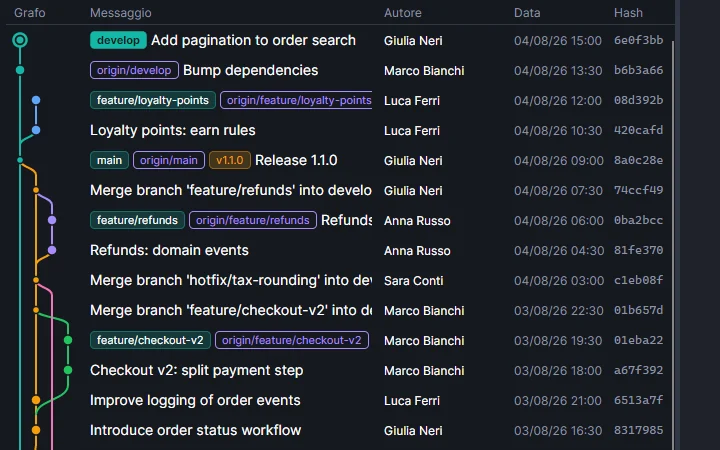Click the develop branch label
720x450 pixels.
tap(118, 40)
